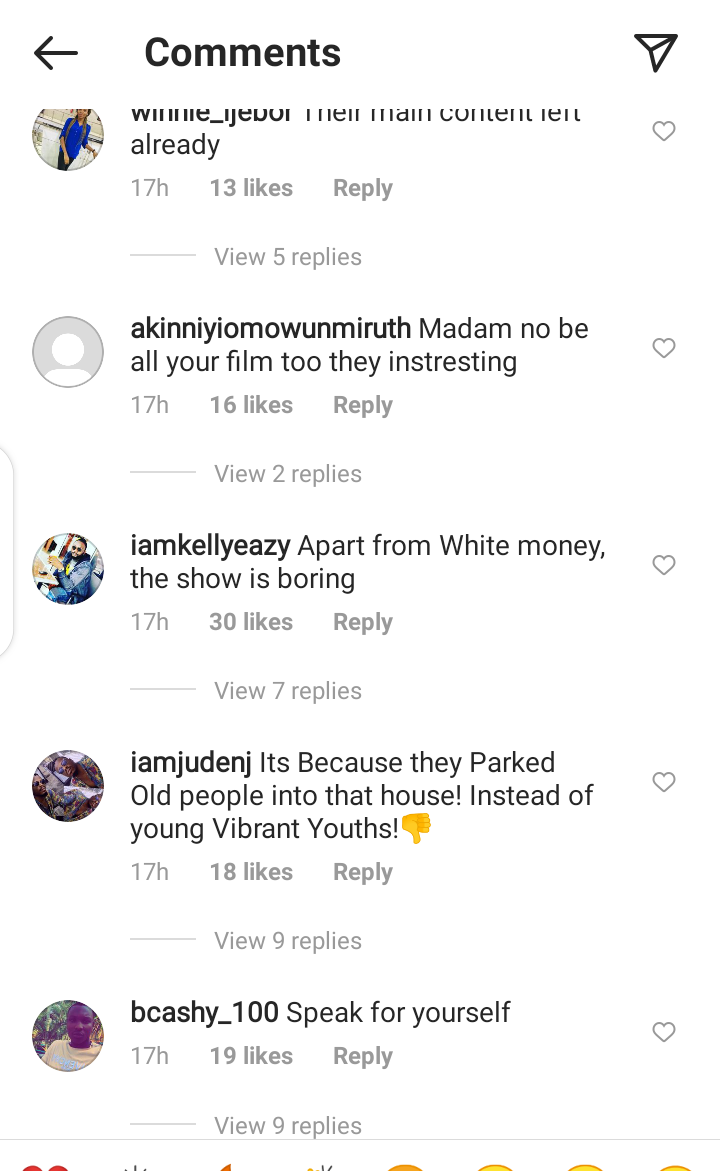Open iamkellyeazy profile picture
This screenshot has width=720, height=1171.
point(68,569)
